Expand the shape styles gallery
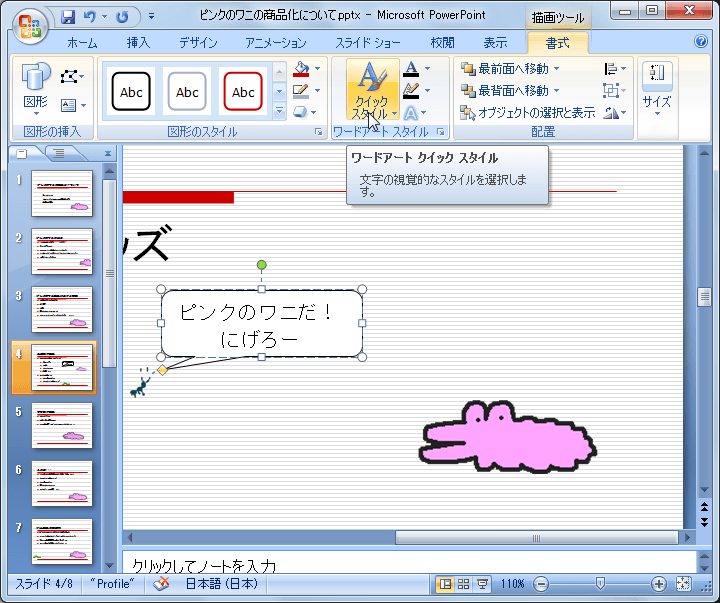The image size is (720, 603). pyautogui.click(x=279, y=110)
